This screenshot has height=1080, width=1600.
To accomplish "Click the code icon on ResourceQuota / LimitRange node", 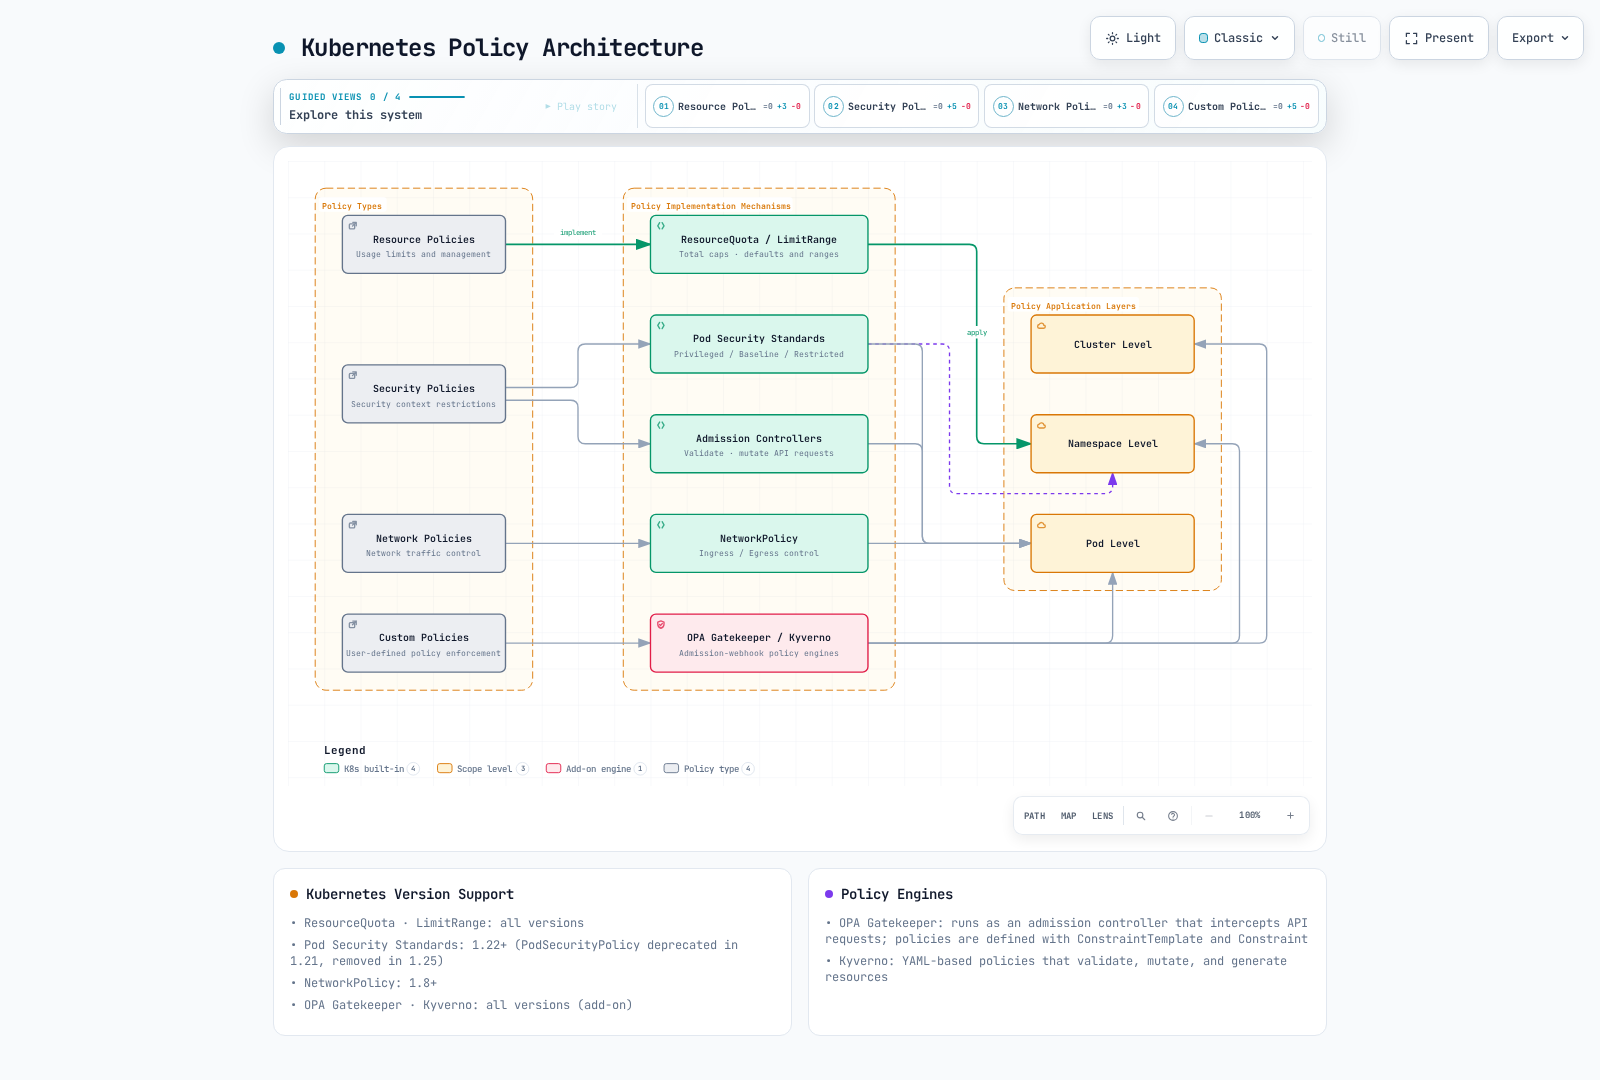I will [661, 226].
